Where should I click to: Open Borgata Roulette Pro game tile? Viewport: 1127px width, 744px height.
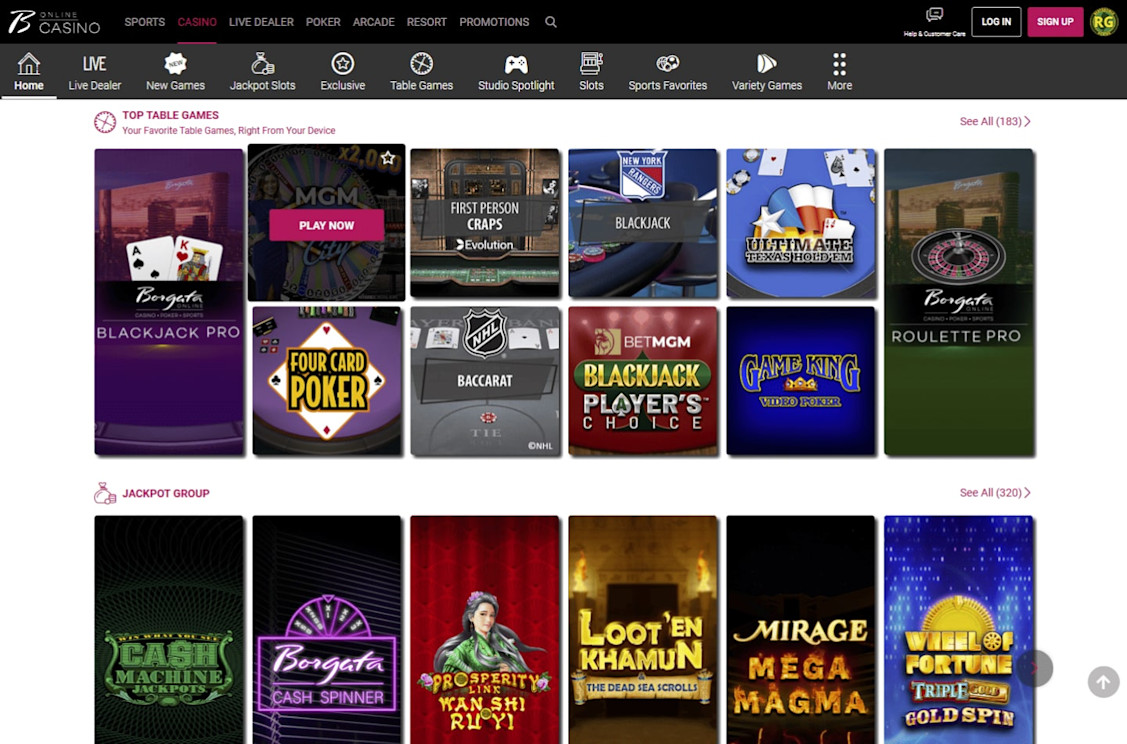(x=959, y=302)
